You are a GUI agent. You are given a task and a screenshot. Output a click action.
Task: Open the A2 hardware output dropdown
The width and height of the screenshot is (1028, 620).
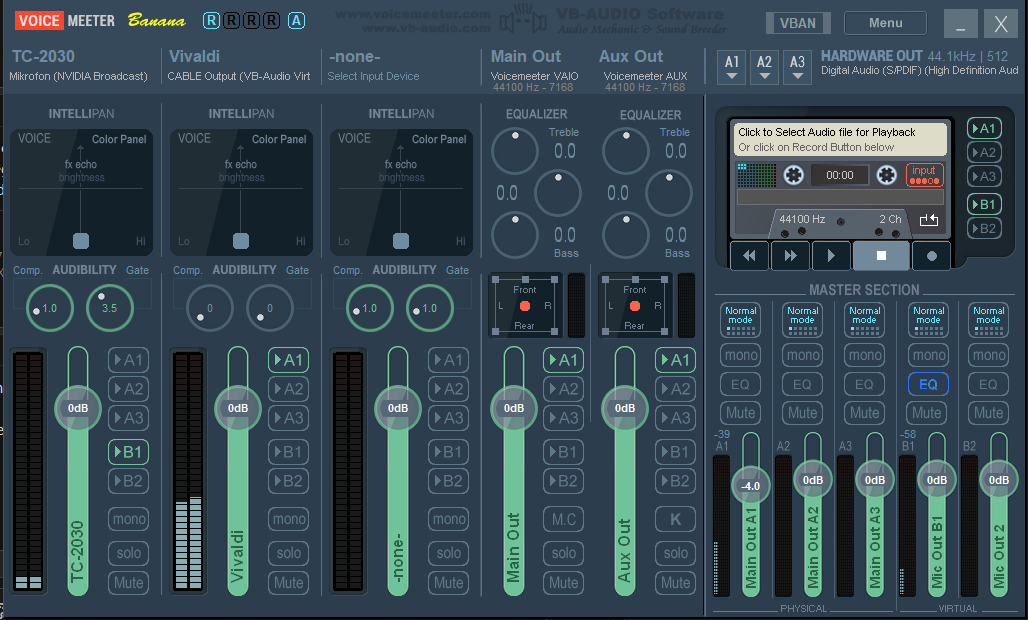click(x=764, y=68)
